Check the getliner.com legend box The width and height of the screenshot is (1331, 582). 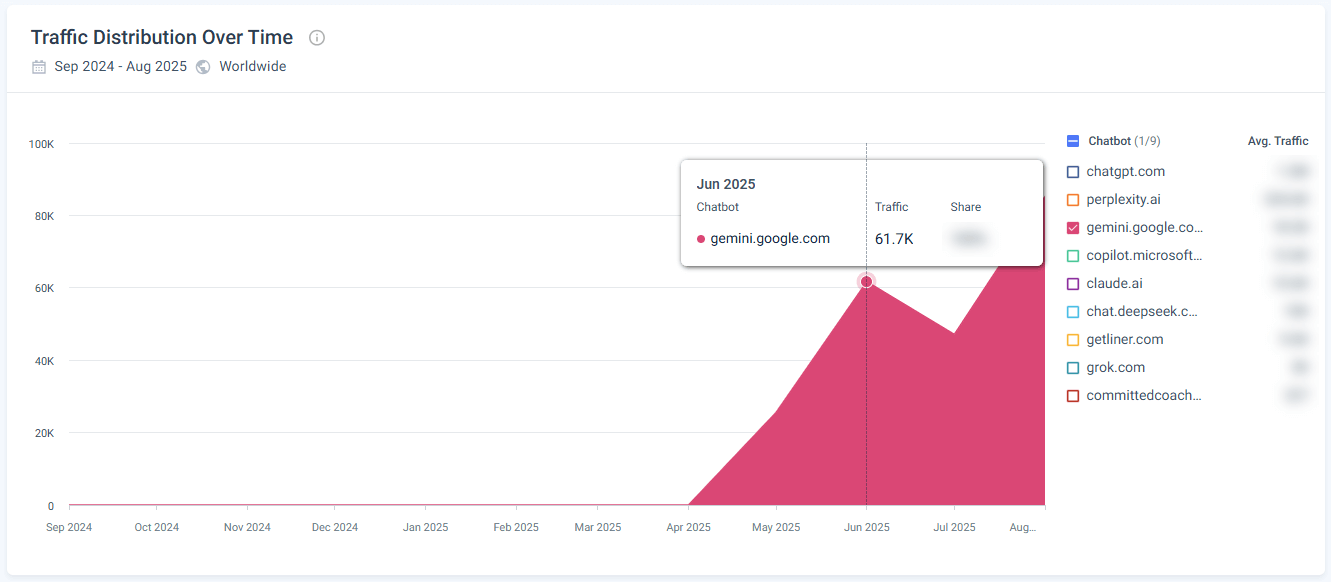pos(1073,340)
